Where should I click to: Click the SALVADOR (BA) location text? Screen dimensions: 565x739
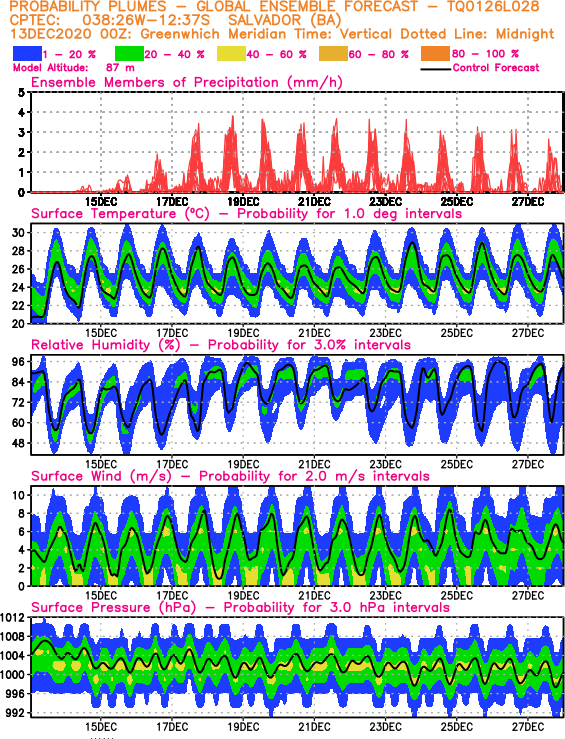[285, 21]
